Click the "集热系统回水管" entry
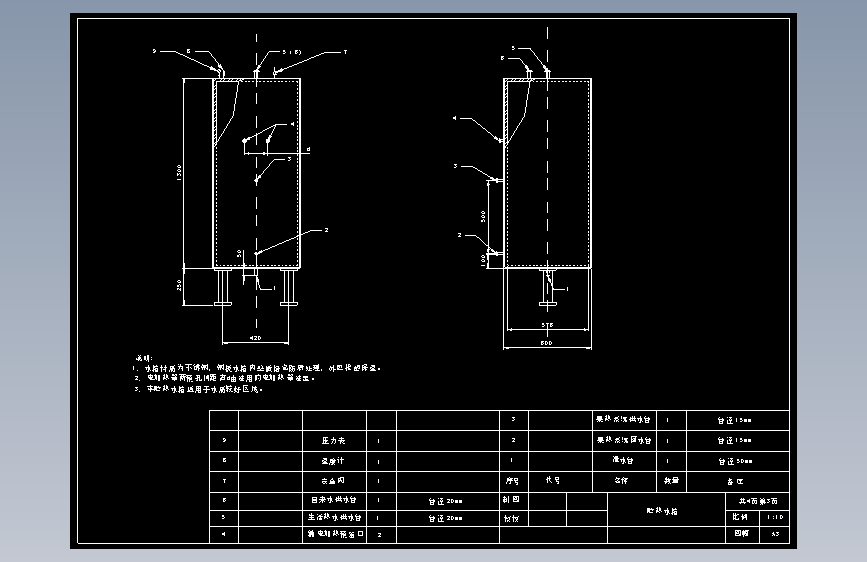Viewport: 867px width, 562px height. tap(624, 440)
